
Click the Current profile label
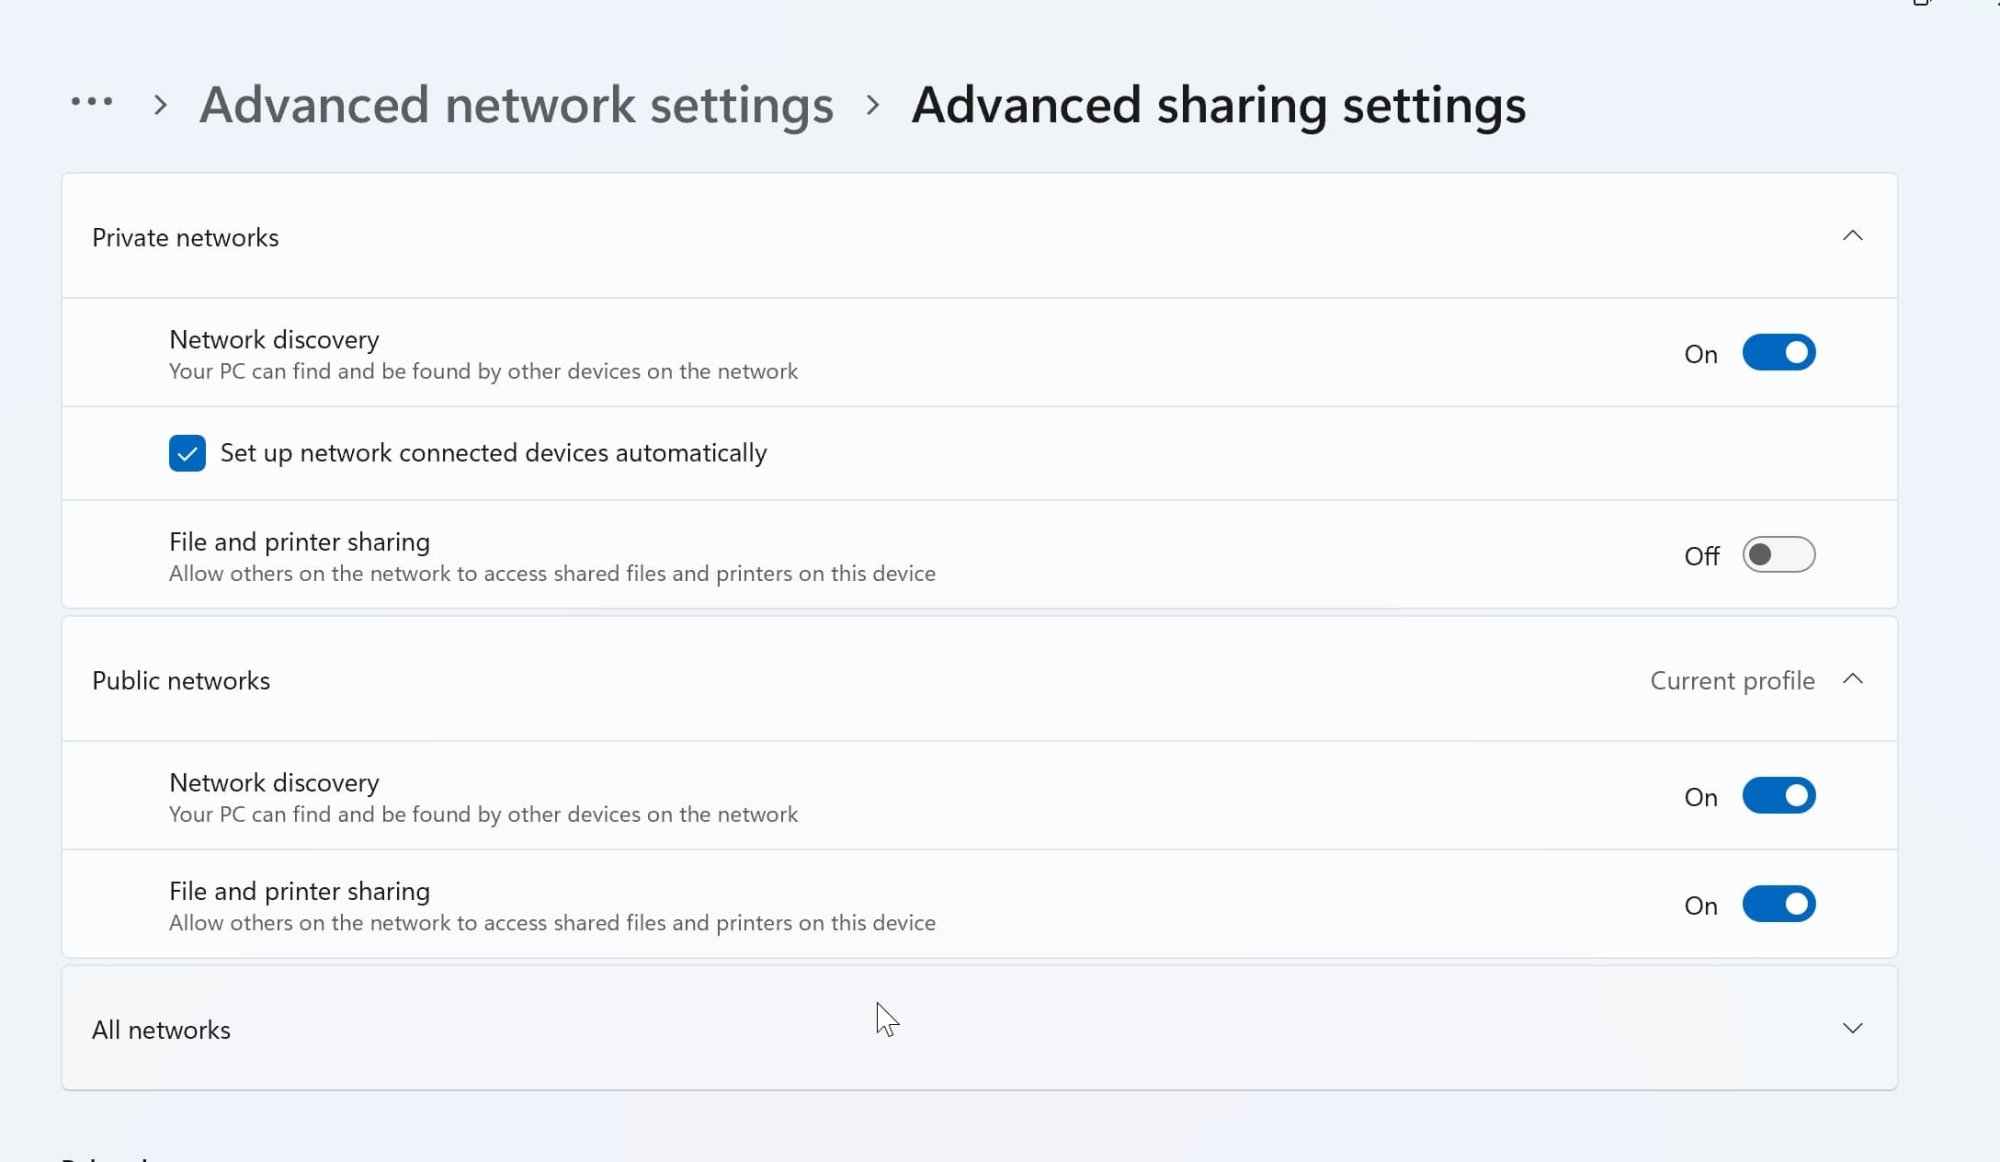[x=1731, y=681]
